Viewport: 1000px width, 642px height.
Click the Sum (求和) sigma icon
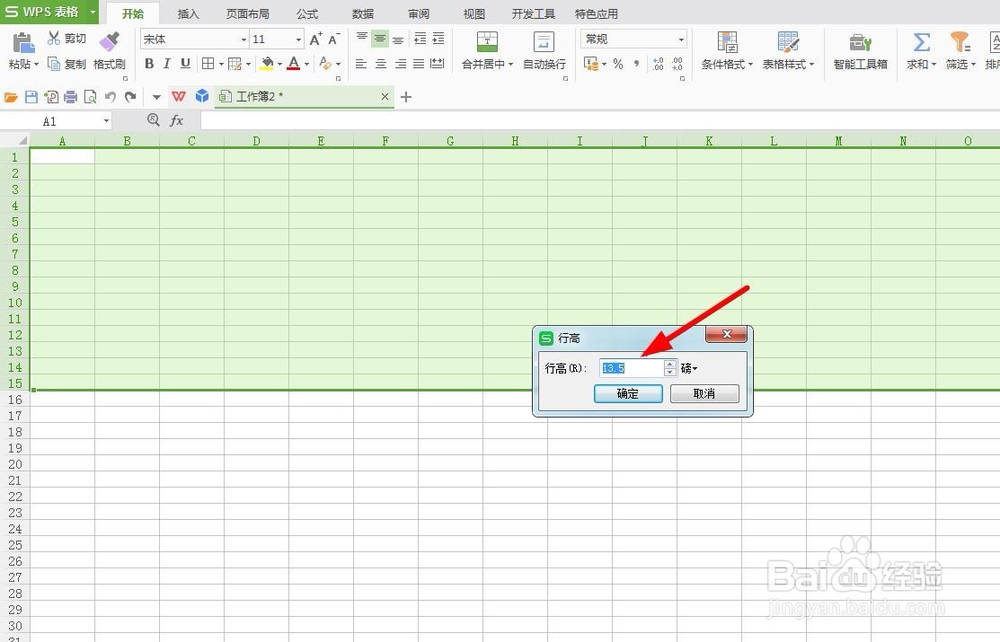(x=921, y=42)
